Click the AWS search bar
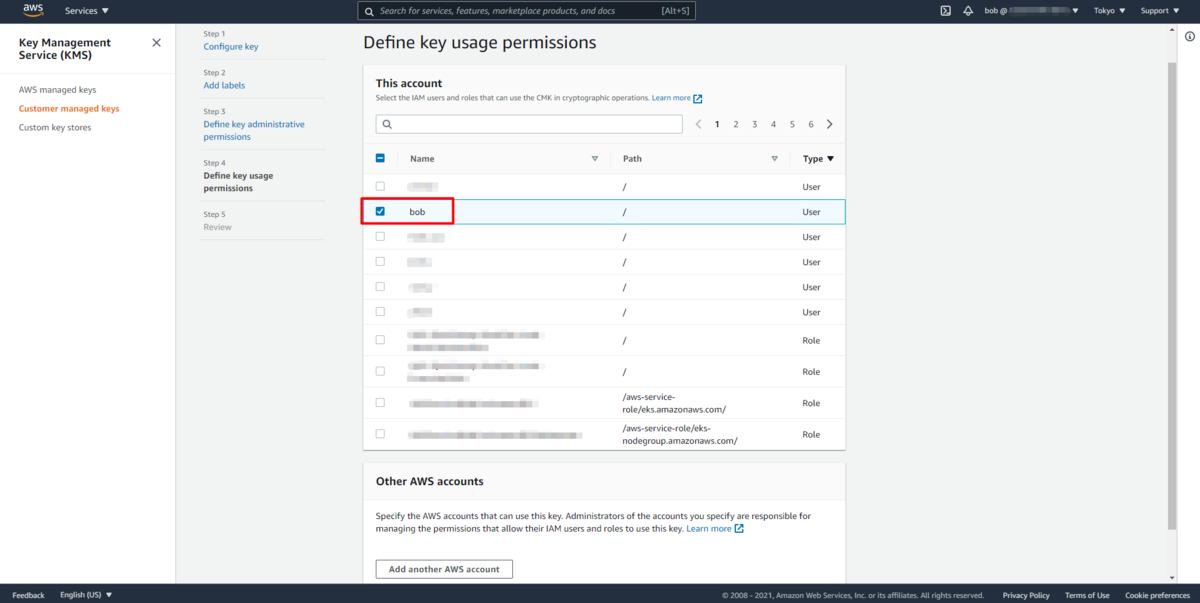 point(526,11)
